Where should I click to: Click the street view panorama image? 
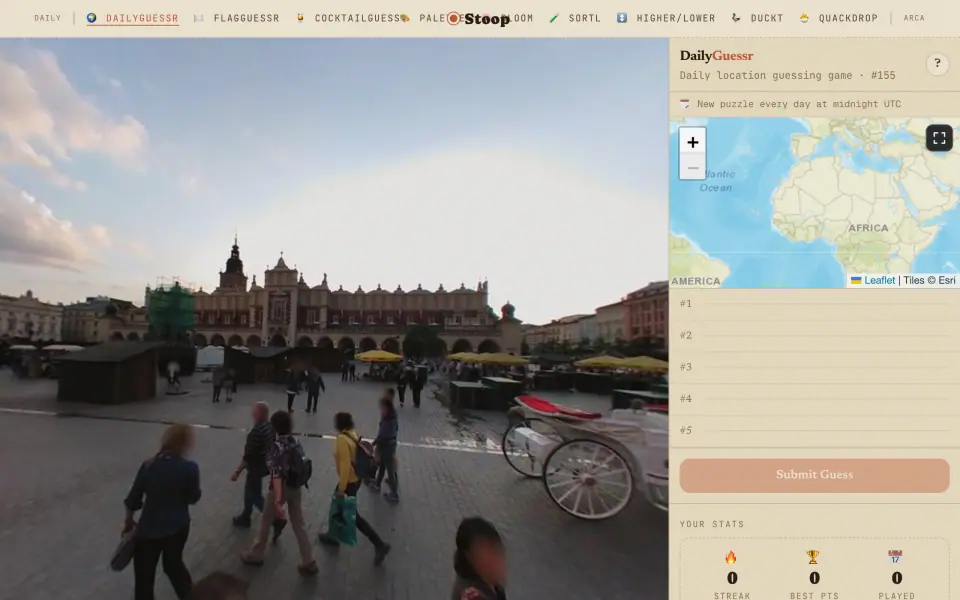(x=334, y=318)
